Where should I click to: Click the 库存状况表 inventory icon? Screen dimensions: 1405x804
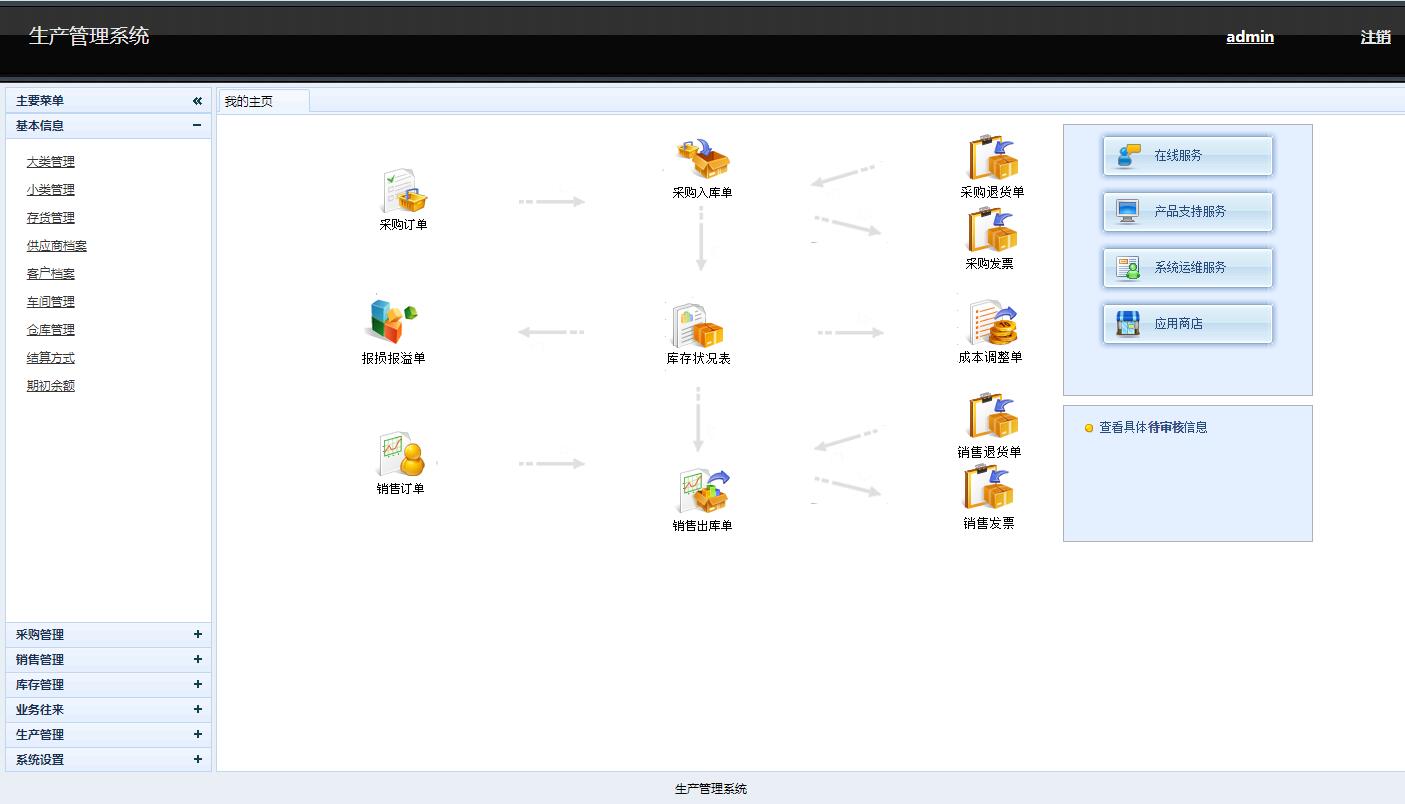pyautogui.click(x=699, y=326)
